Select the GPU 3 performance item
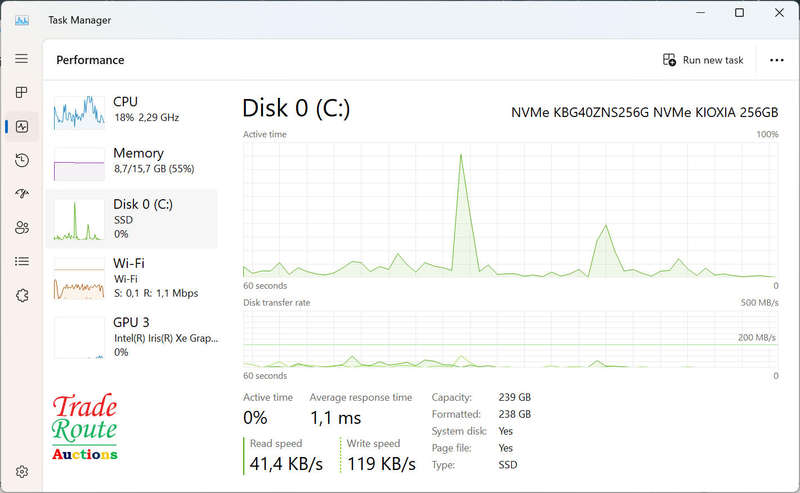Viewport: 800px width, 493px height. pyautogui.click(x=131, y=336)
